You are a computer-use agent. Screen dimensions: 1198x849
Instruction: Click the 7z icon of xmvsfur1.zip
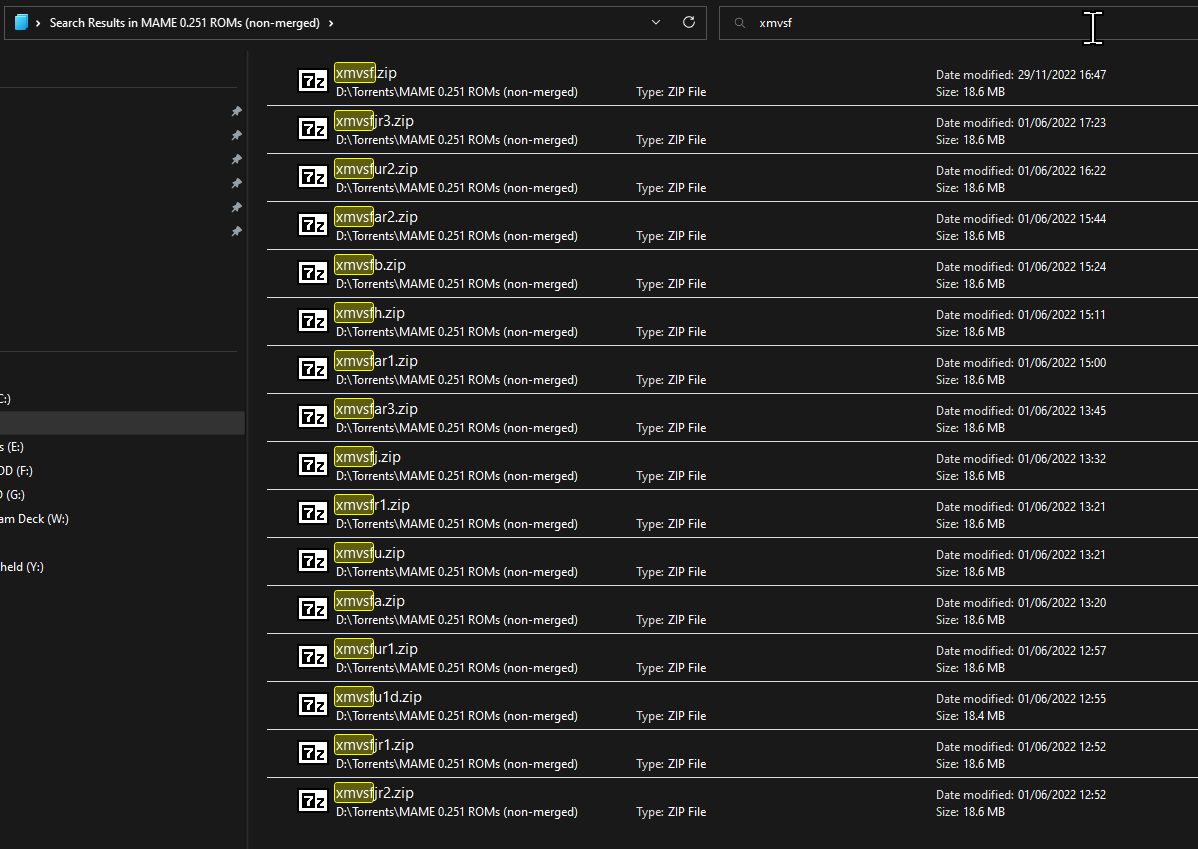click(312, 657)
